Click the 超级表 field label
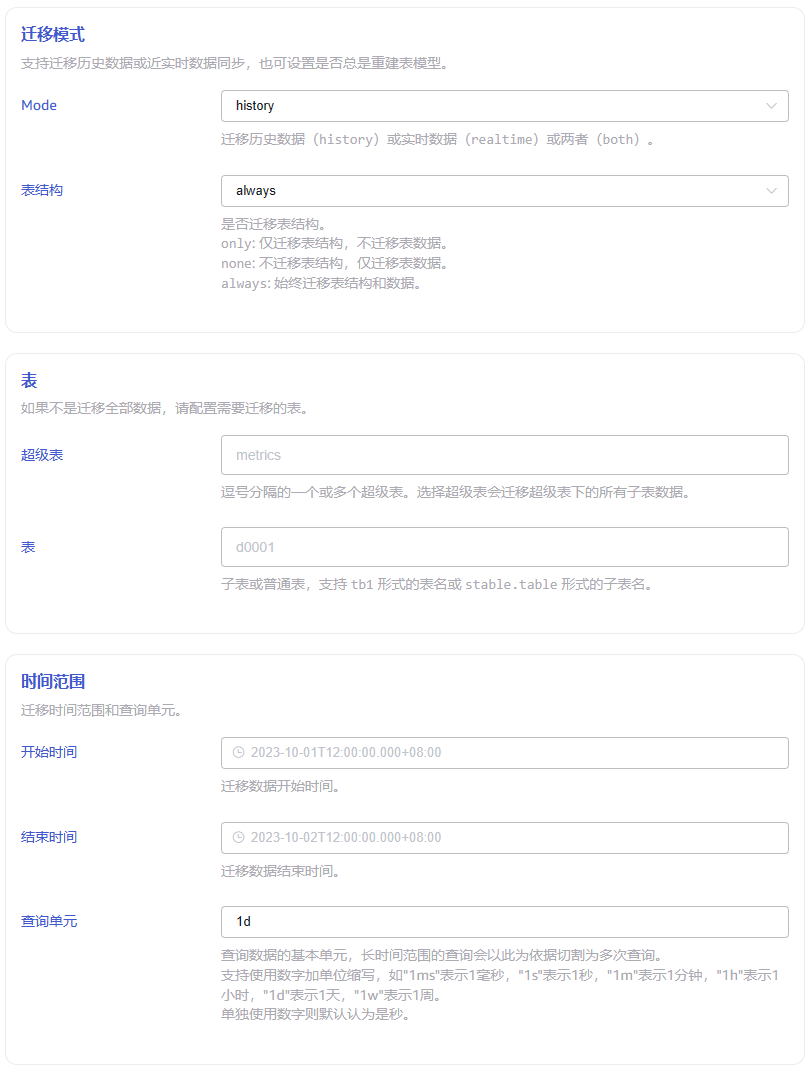Viewport: 810px width, 1080px height. pos(42,455)
